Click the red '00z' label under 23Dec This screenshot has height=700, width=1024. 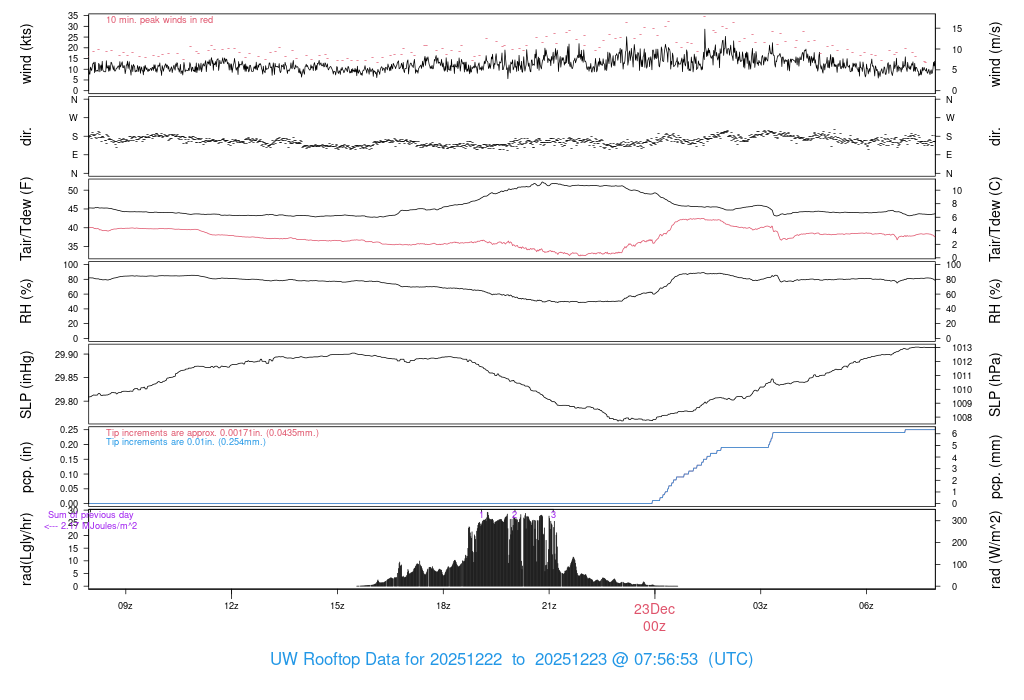tap(654, 626)
